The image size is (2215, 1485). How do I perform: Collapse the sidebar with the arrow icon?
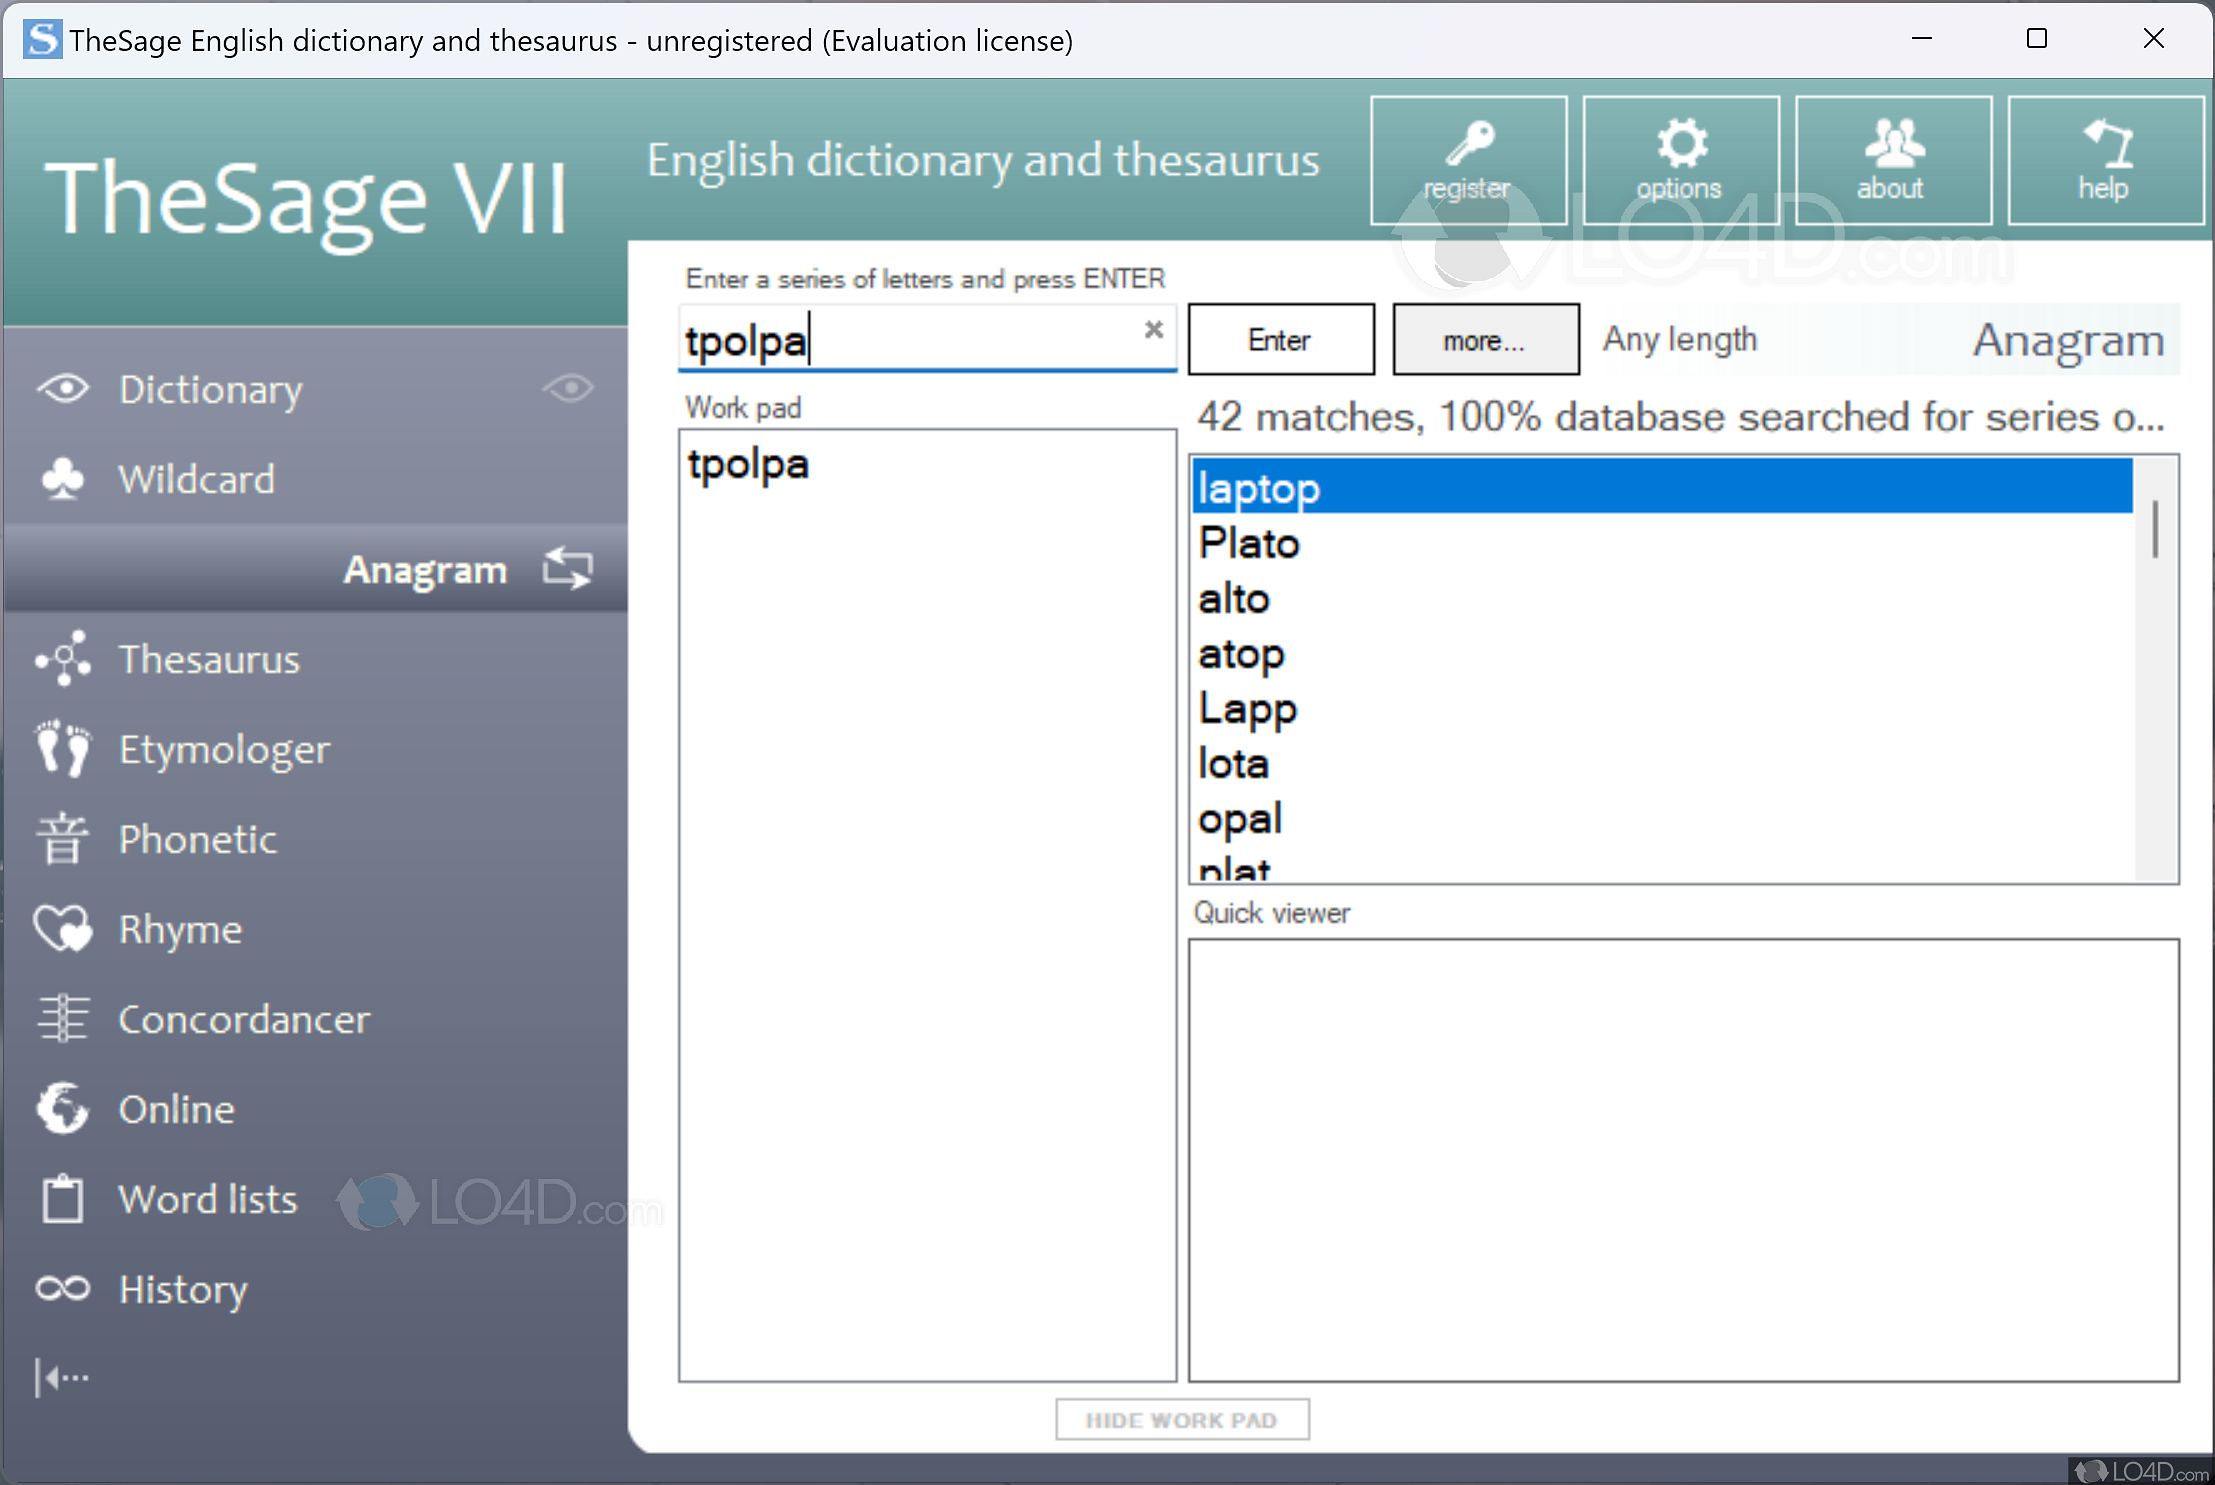[x=62, y=1378]
